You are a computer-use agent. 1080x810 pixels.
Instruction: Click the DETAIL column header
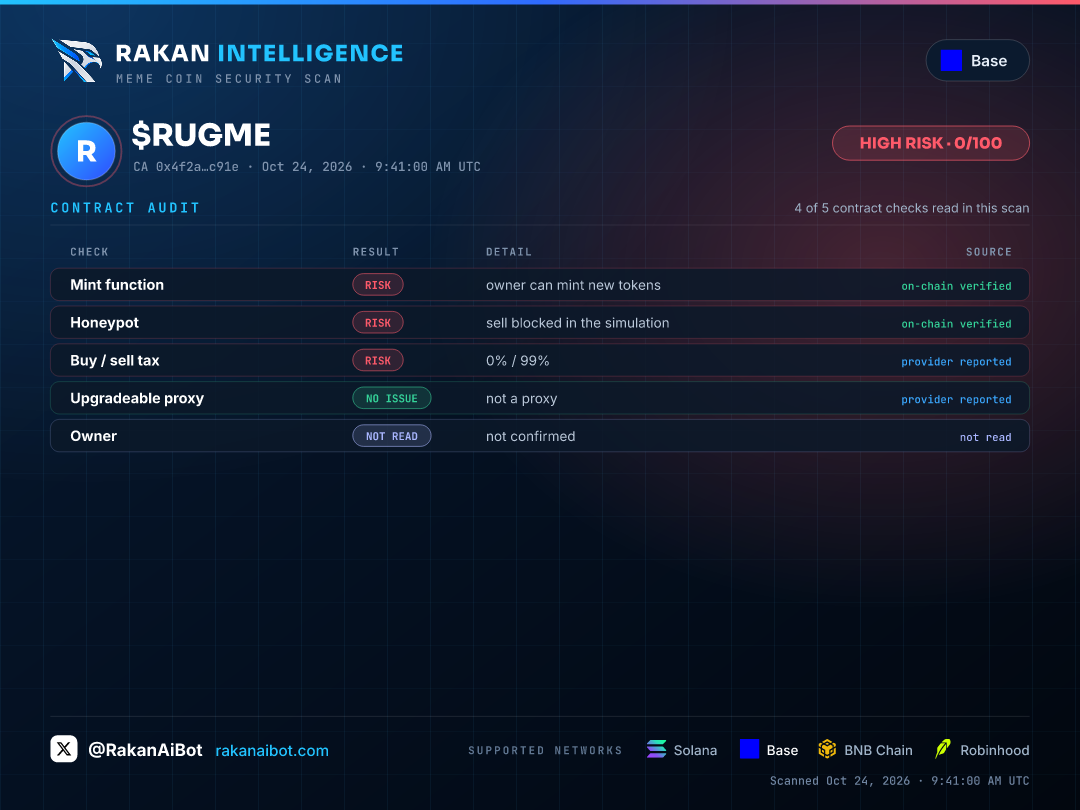coord(509,252)
